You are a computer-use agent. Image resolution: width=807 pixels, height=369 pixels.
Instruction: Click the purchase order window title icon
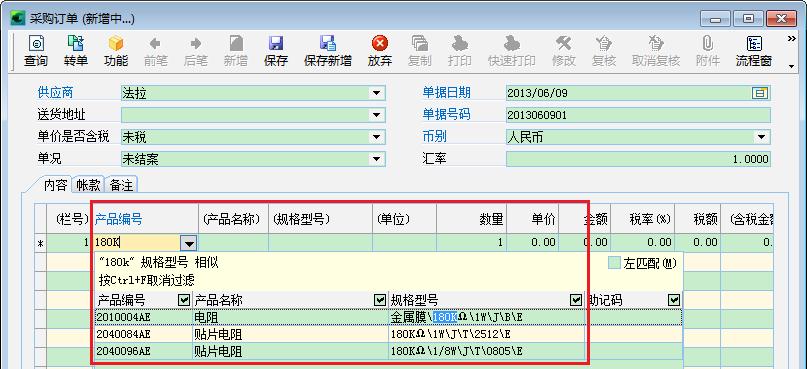point(17,19)
